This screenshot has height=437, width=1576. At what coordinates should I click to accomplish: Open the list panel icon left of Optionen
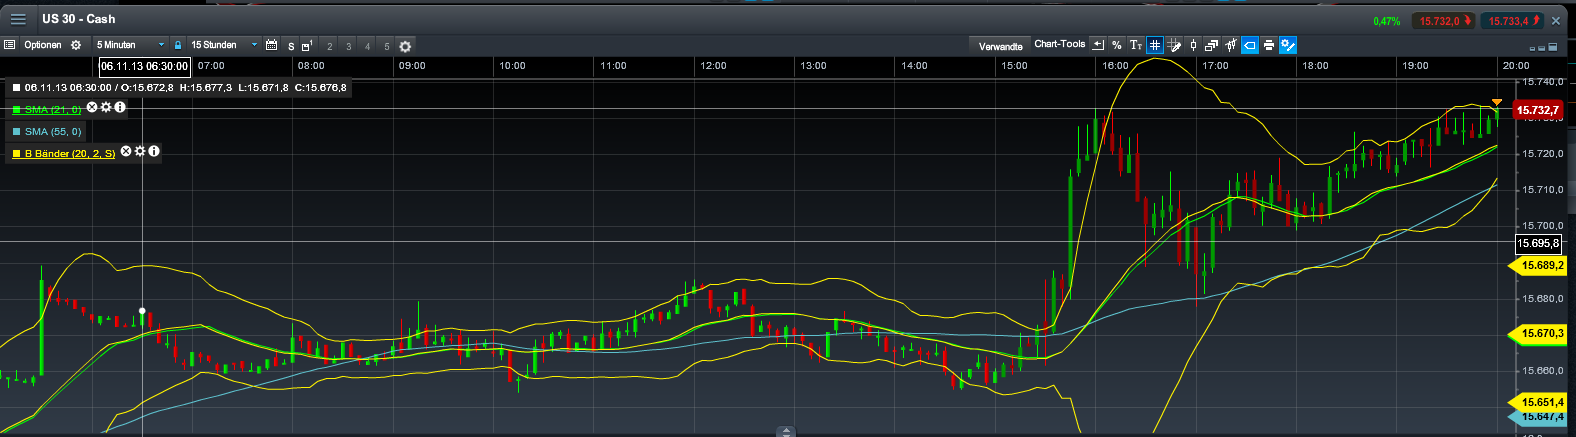[x=9, y=45]
